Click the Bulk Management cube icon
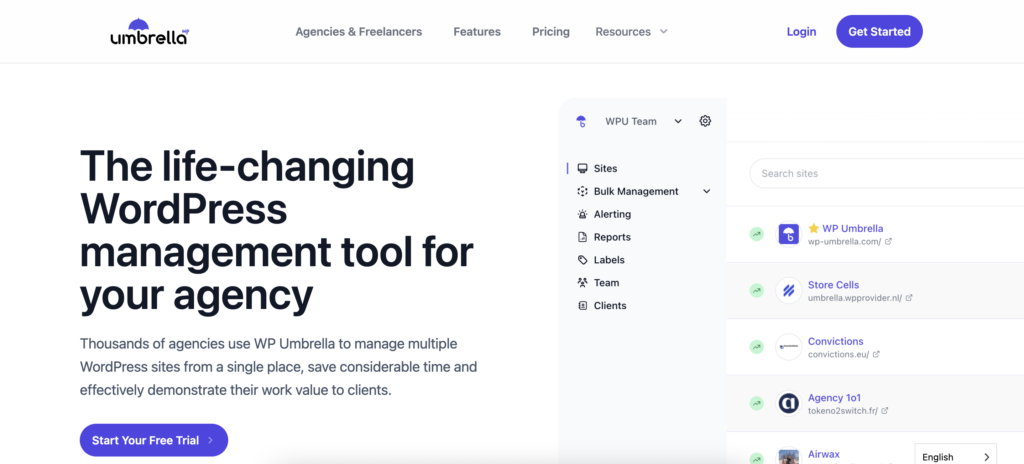The width and height of the screenshot is (1024, 464). coord(583,191)
